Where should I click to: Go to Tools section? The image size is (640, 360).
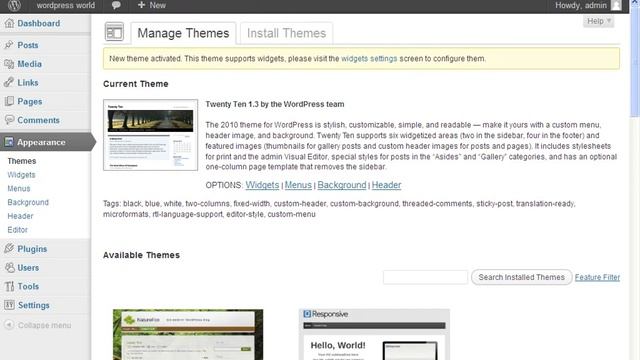[x=28, y=286]
